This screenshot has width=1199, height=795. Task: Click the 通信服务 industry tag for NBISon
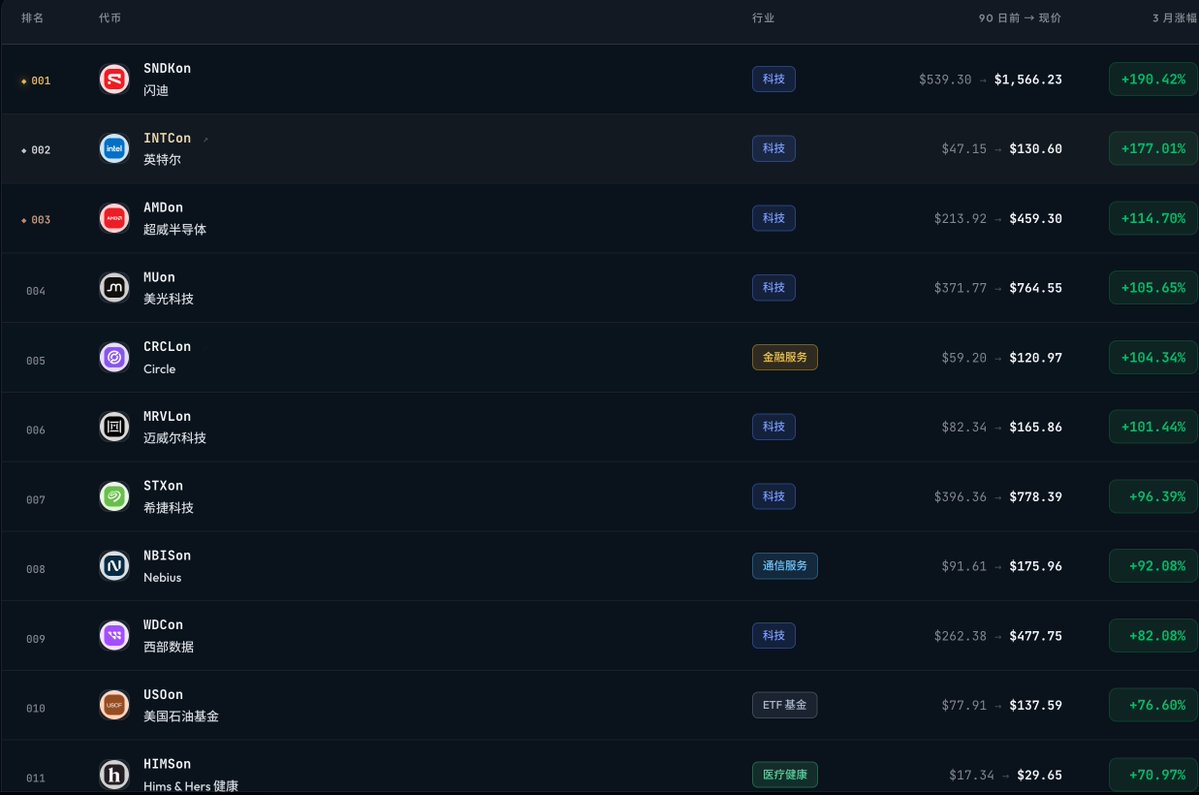tap(785, 566)
